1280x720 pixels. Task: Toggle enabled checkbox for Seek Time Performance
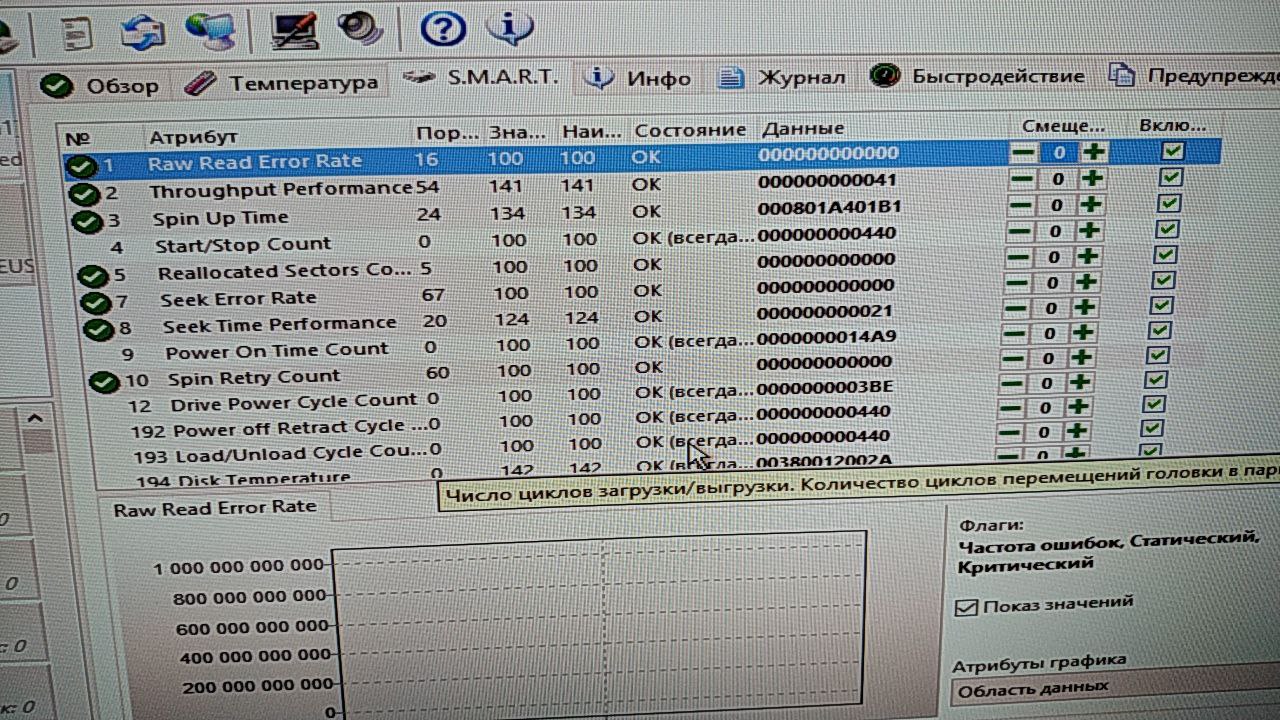point(1159,307)
